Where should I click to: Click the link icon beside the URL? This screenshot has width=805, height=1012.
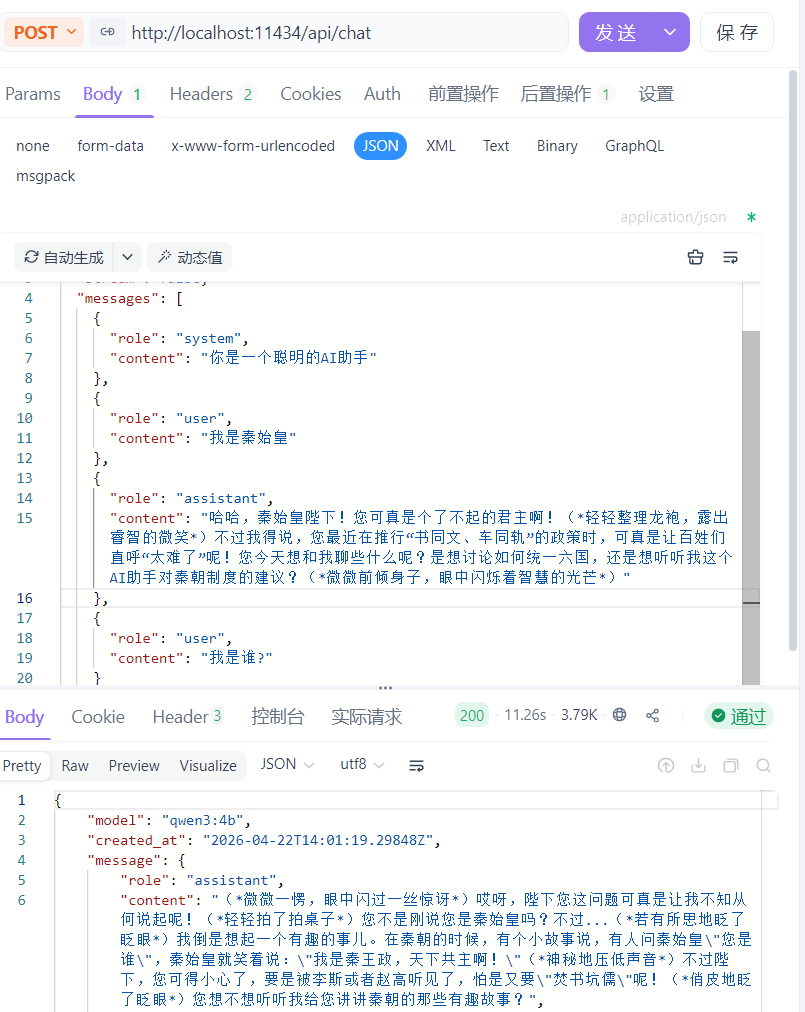(107, 32)
